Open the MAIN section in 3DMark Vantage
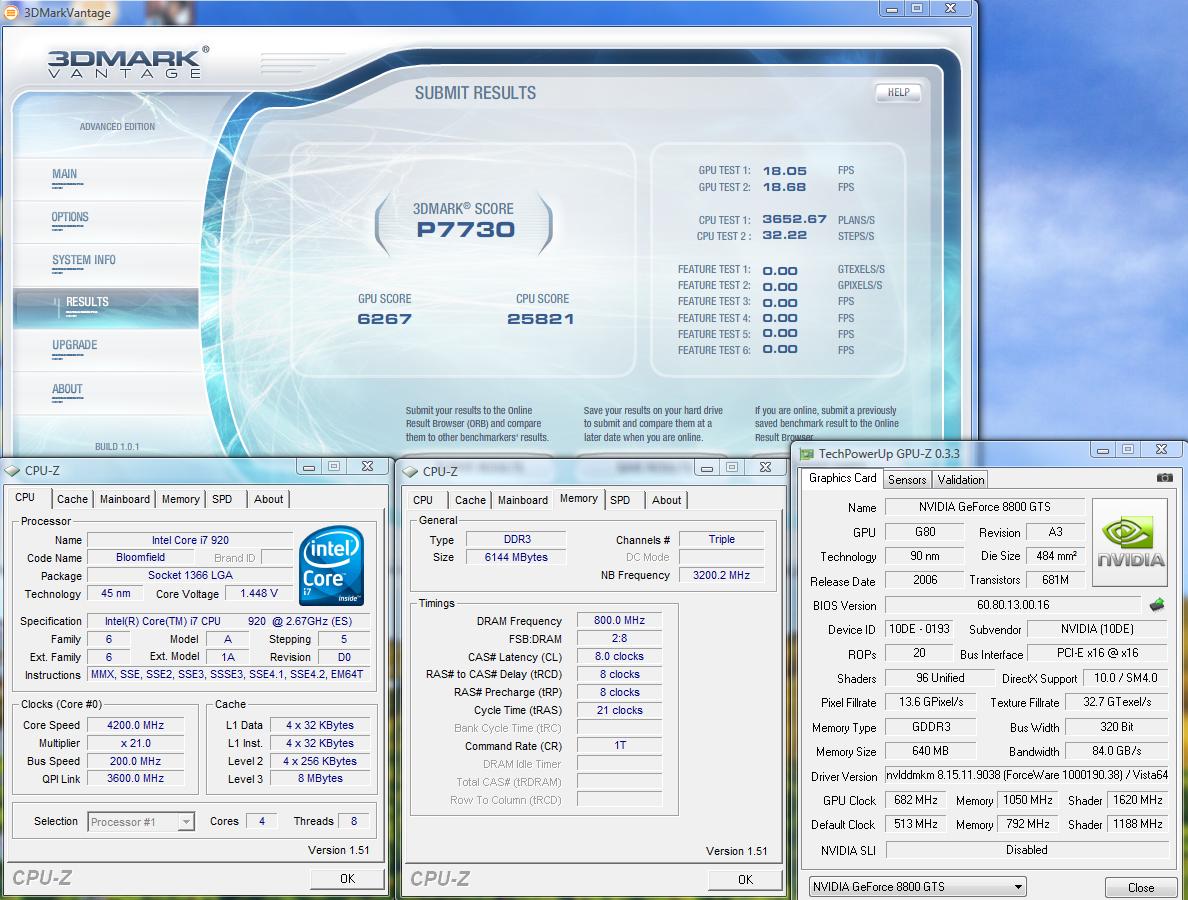 coord(64,174)
